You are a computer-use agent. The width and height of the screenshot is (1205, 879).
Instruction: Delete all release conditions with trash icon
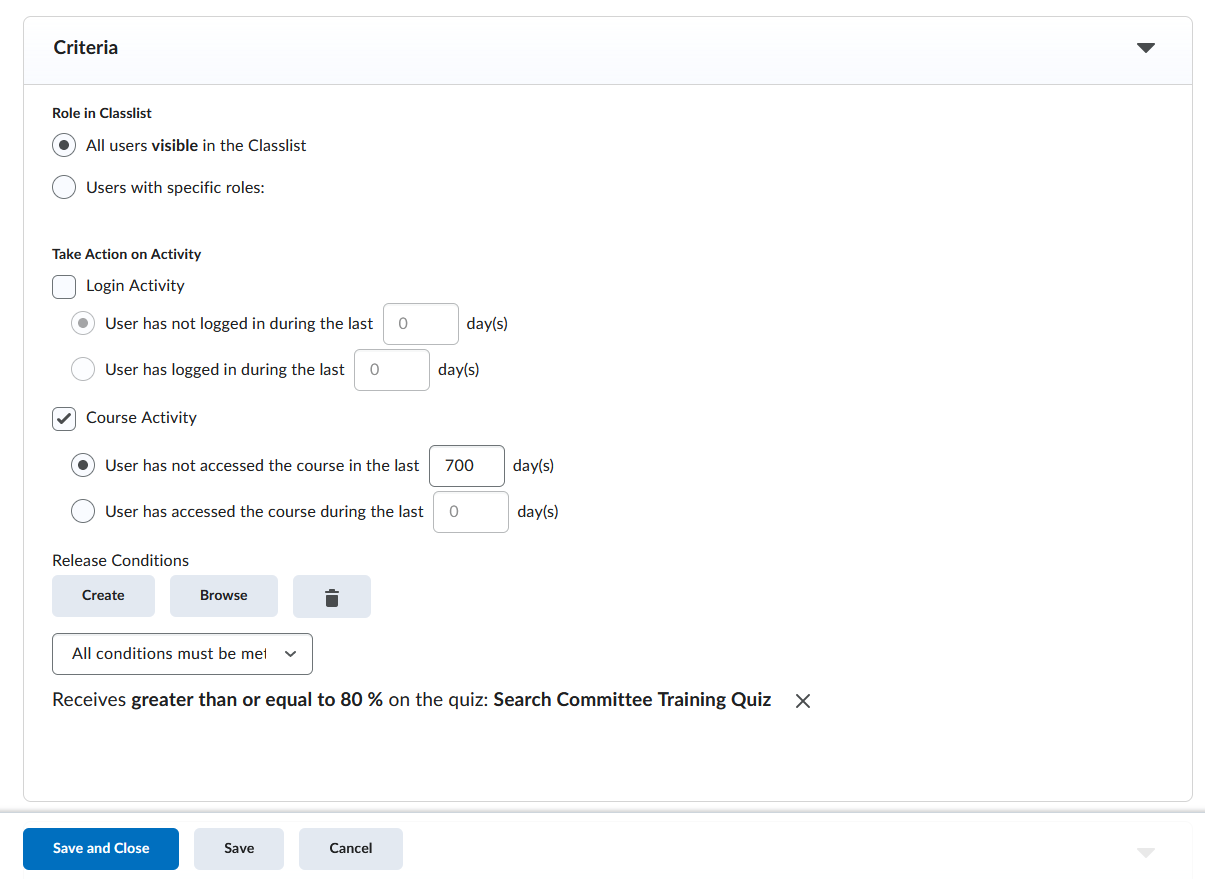tap(332, 596)
